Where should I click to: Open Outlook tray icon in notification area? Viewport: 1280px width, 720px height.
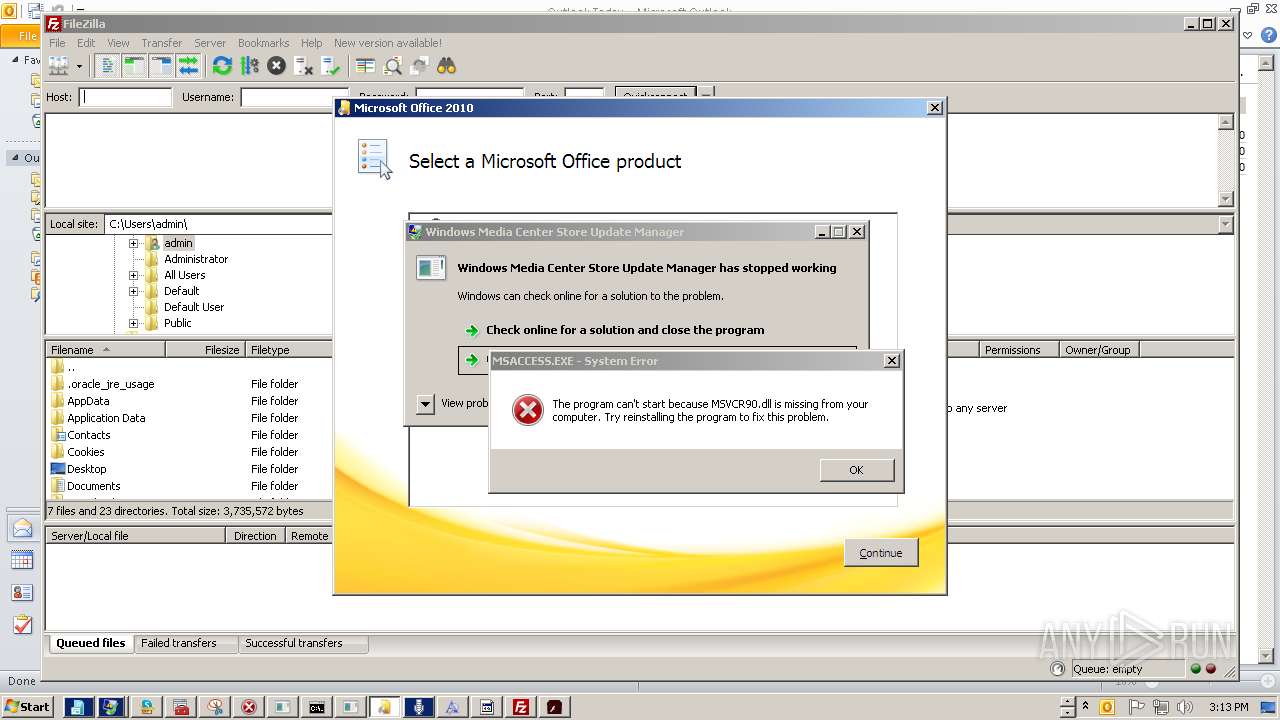click(x=1107, y=707)
